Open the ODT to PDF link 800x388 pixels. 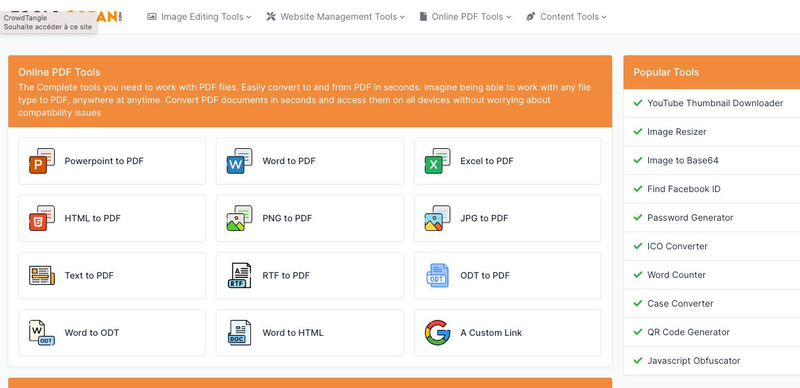[485, 275]
